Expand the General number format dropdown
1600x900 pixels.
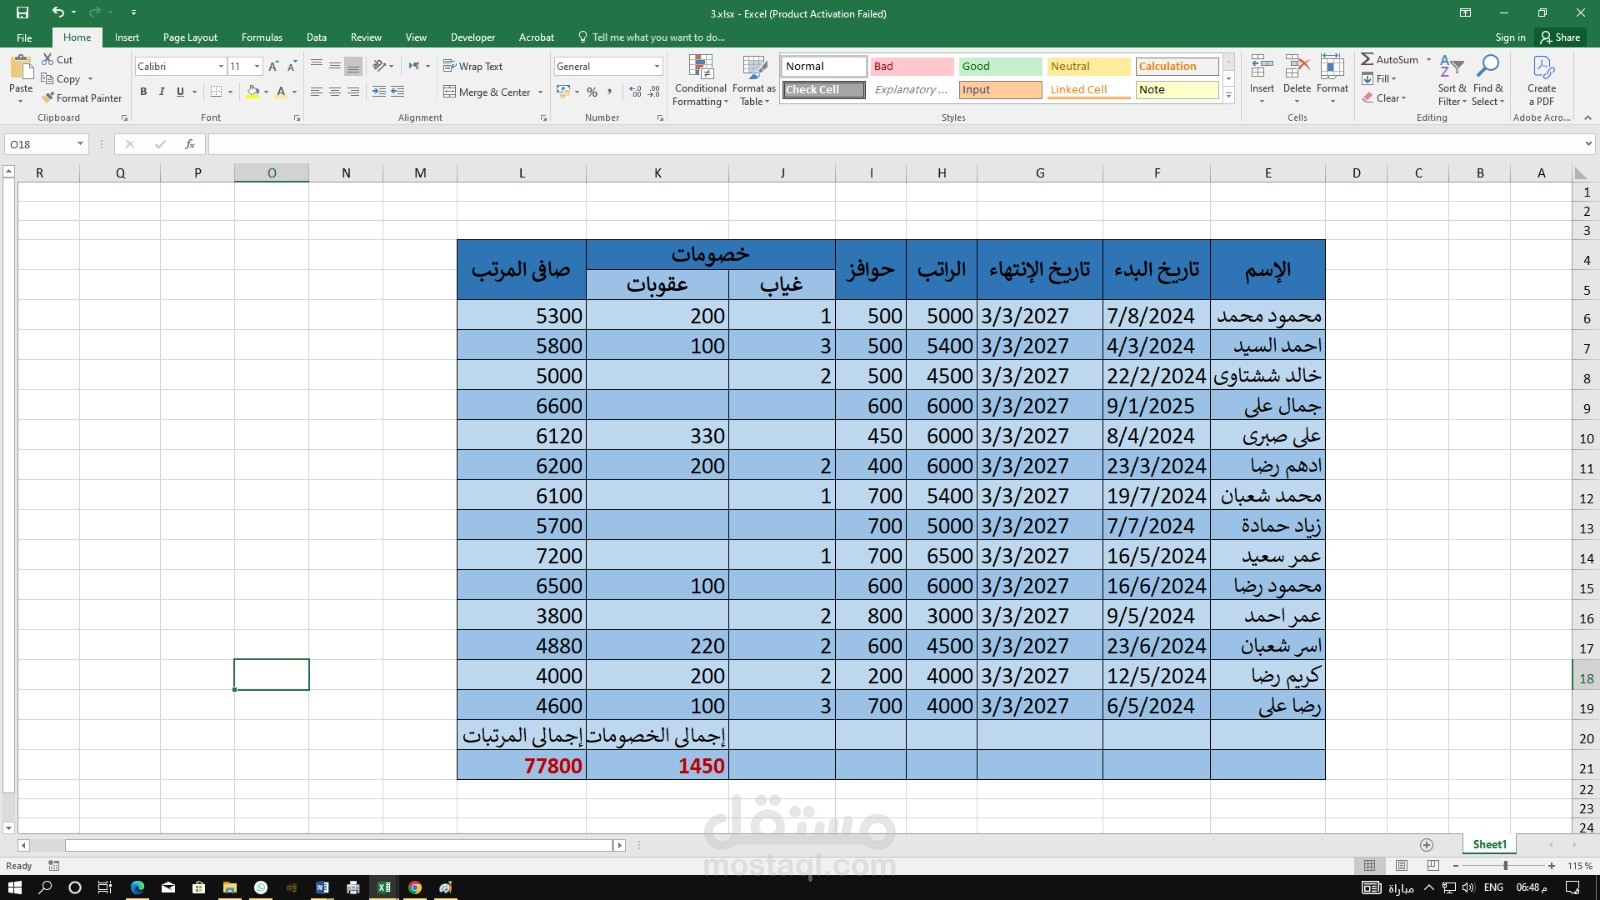(657, 66)
